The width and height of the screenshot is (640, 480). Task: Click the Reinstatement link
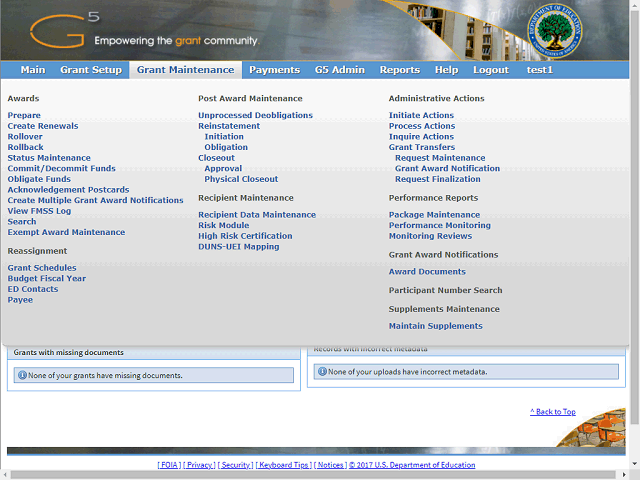229,126
